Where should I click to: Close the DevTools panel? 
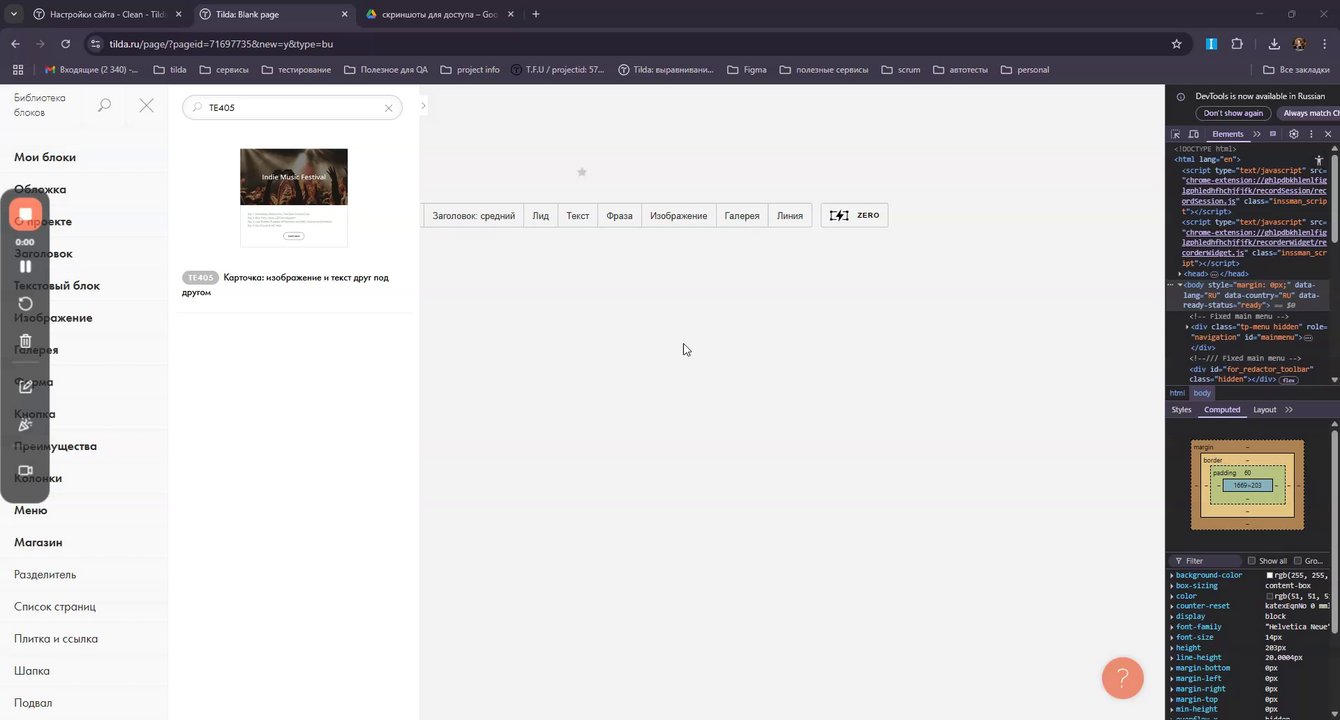point(1329,134)
